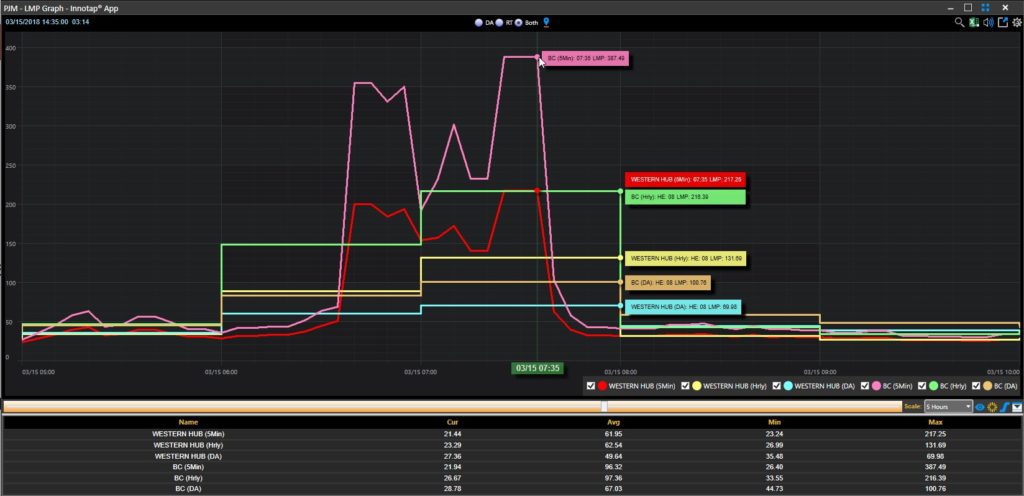Select the BC (5Min) table row name

188,467
